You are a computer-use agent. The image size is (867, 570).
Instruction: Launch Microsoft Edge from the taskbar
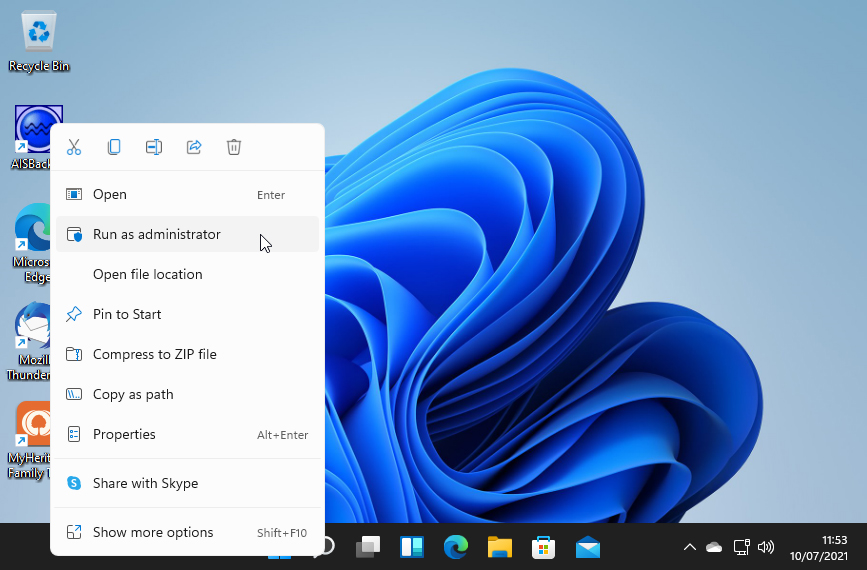(x=456, y=547)
